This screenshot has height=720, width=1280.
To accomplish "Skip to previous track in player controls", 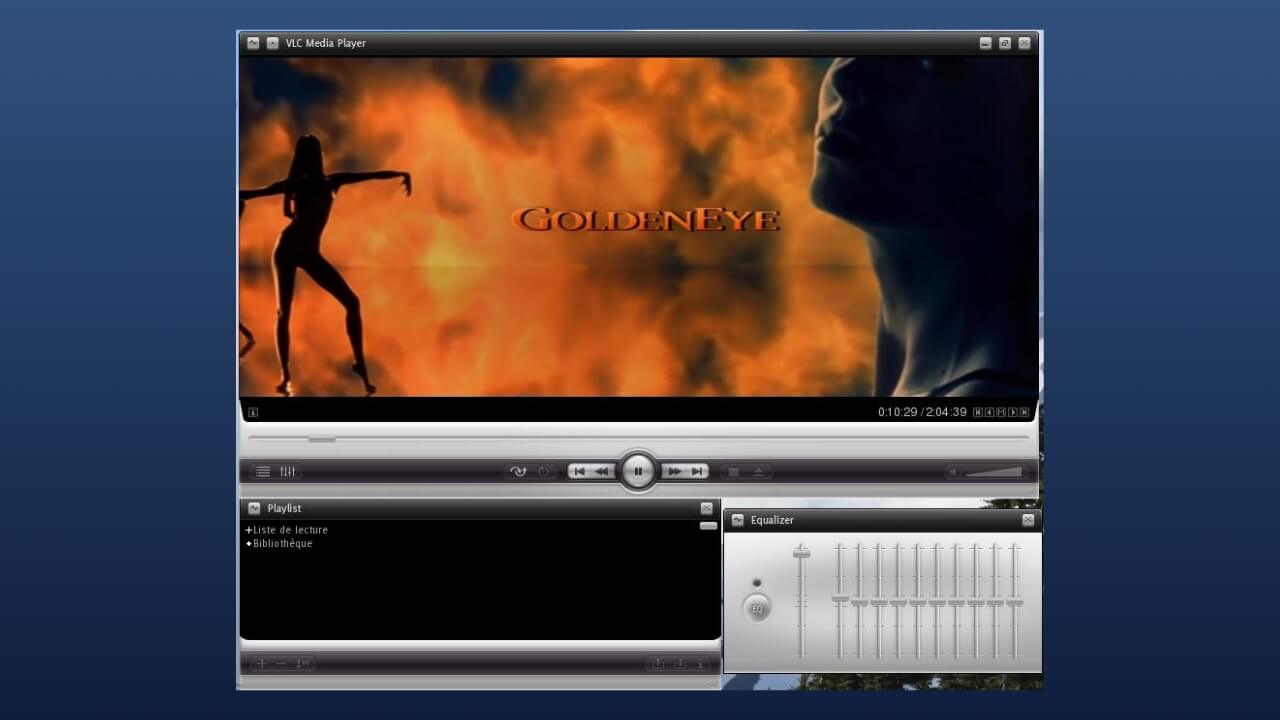I will [x=580, y=471].
